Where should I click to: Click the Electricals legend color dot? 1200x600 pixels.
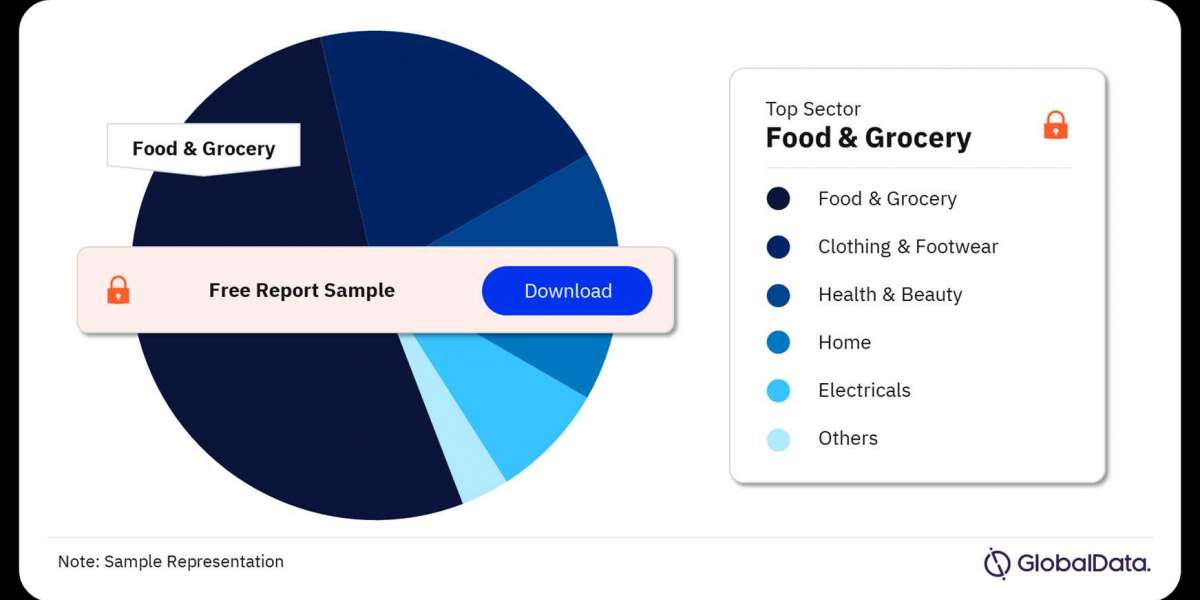(778, 391)
